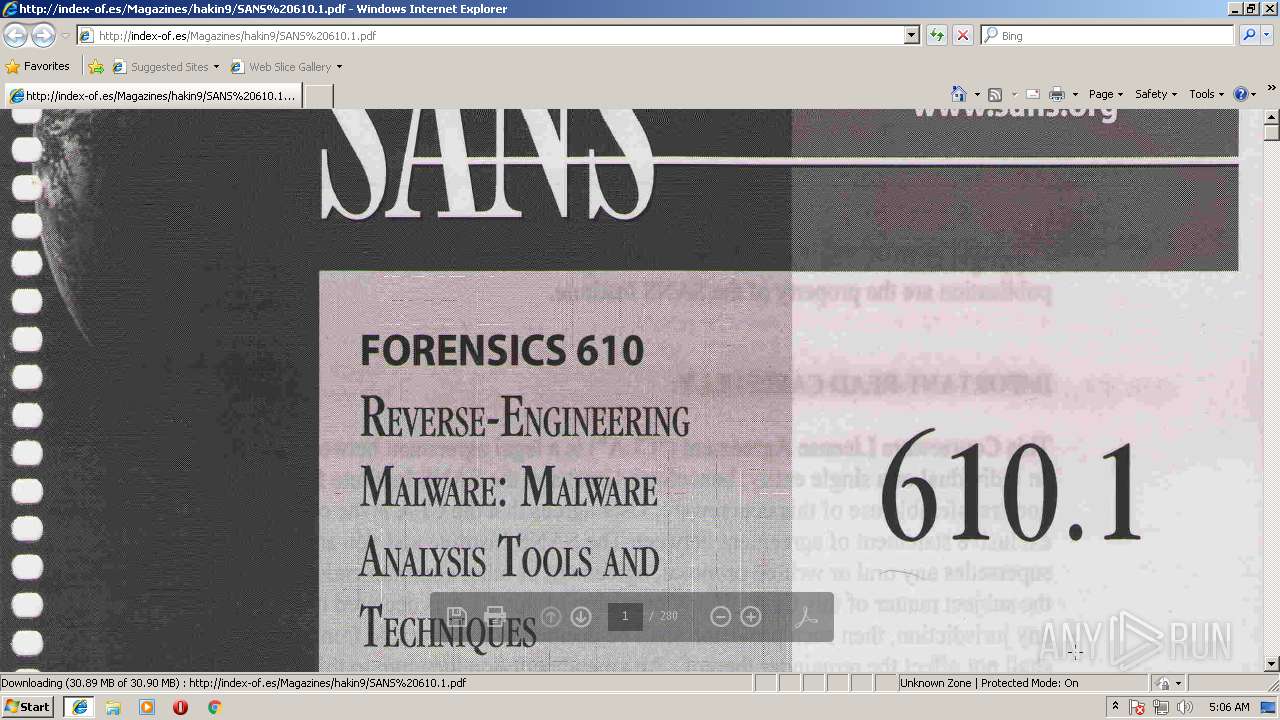This screenshot has height=720, width=1280.
Task: Go to previous PDF page arrow
Action: tap(550, 616)
